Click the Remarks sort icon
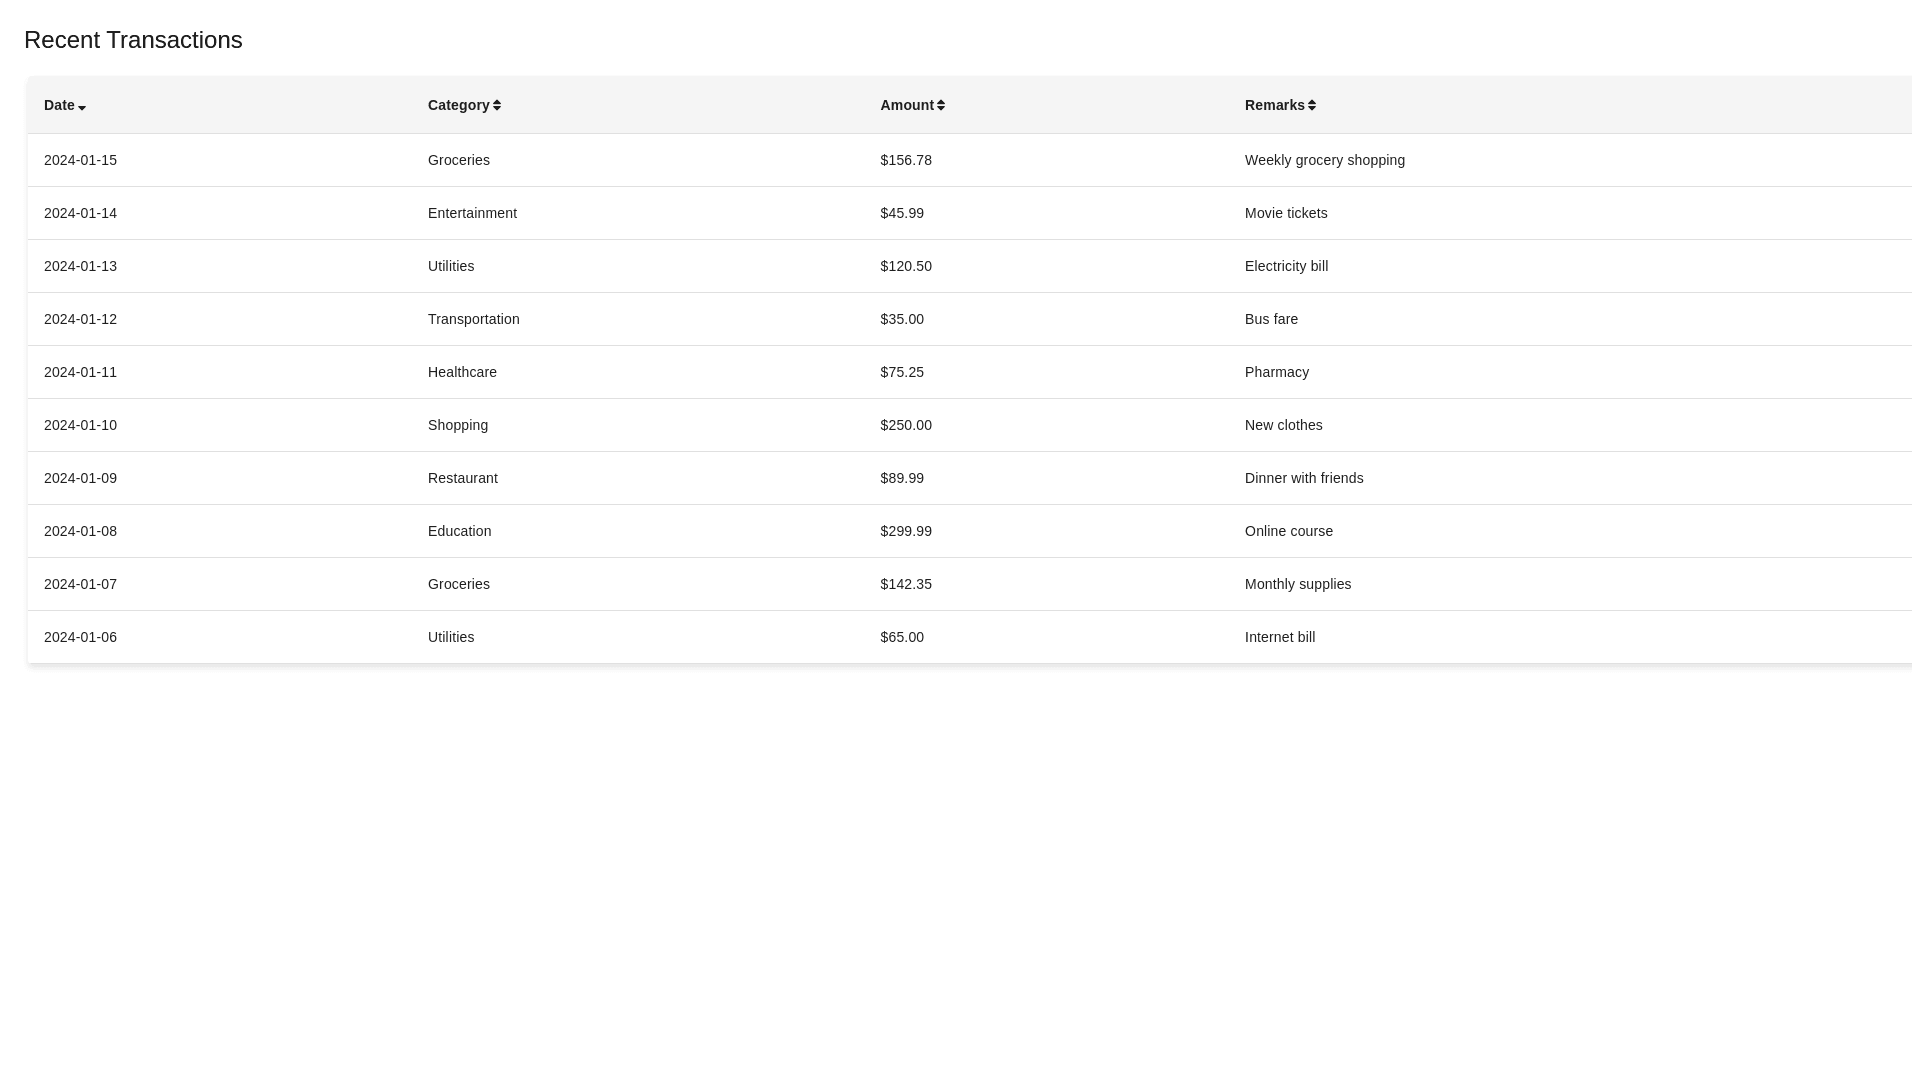 point(1312,105)
